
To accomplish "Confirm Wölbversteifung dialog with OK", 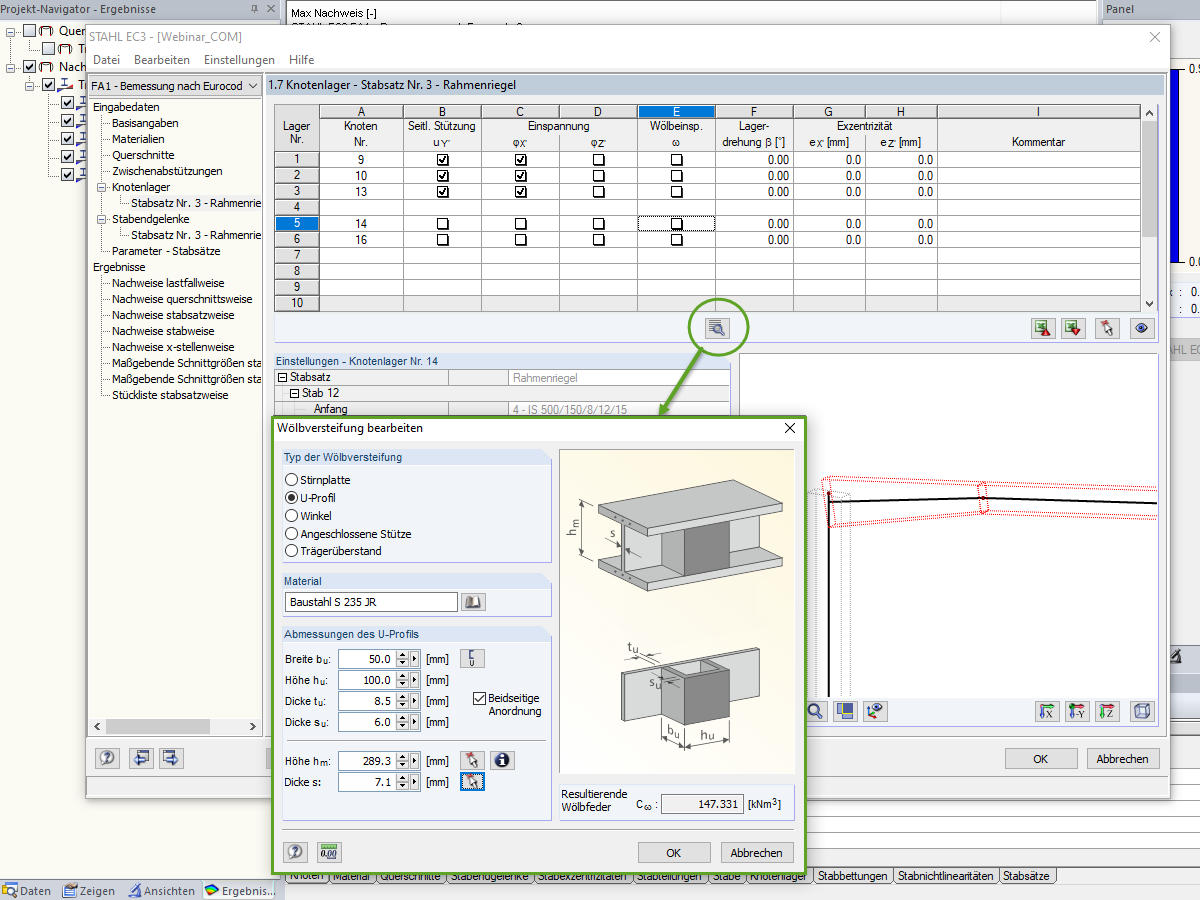I will pos(674,853).
